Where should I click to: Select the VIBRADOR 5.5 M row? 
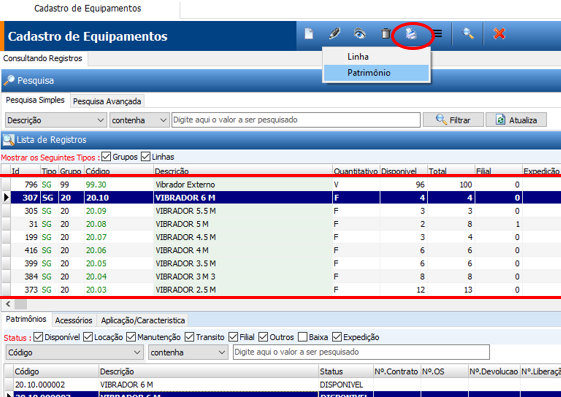click(280, 211)
